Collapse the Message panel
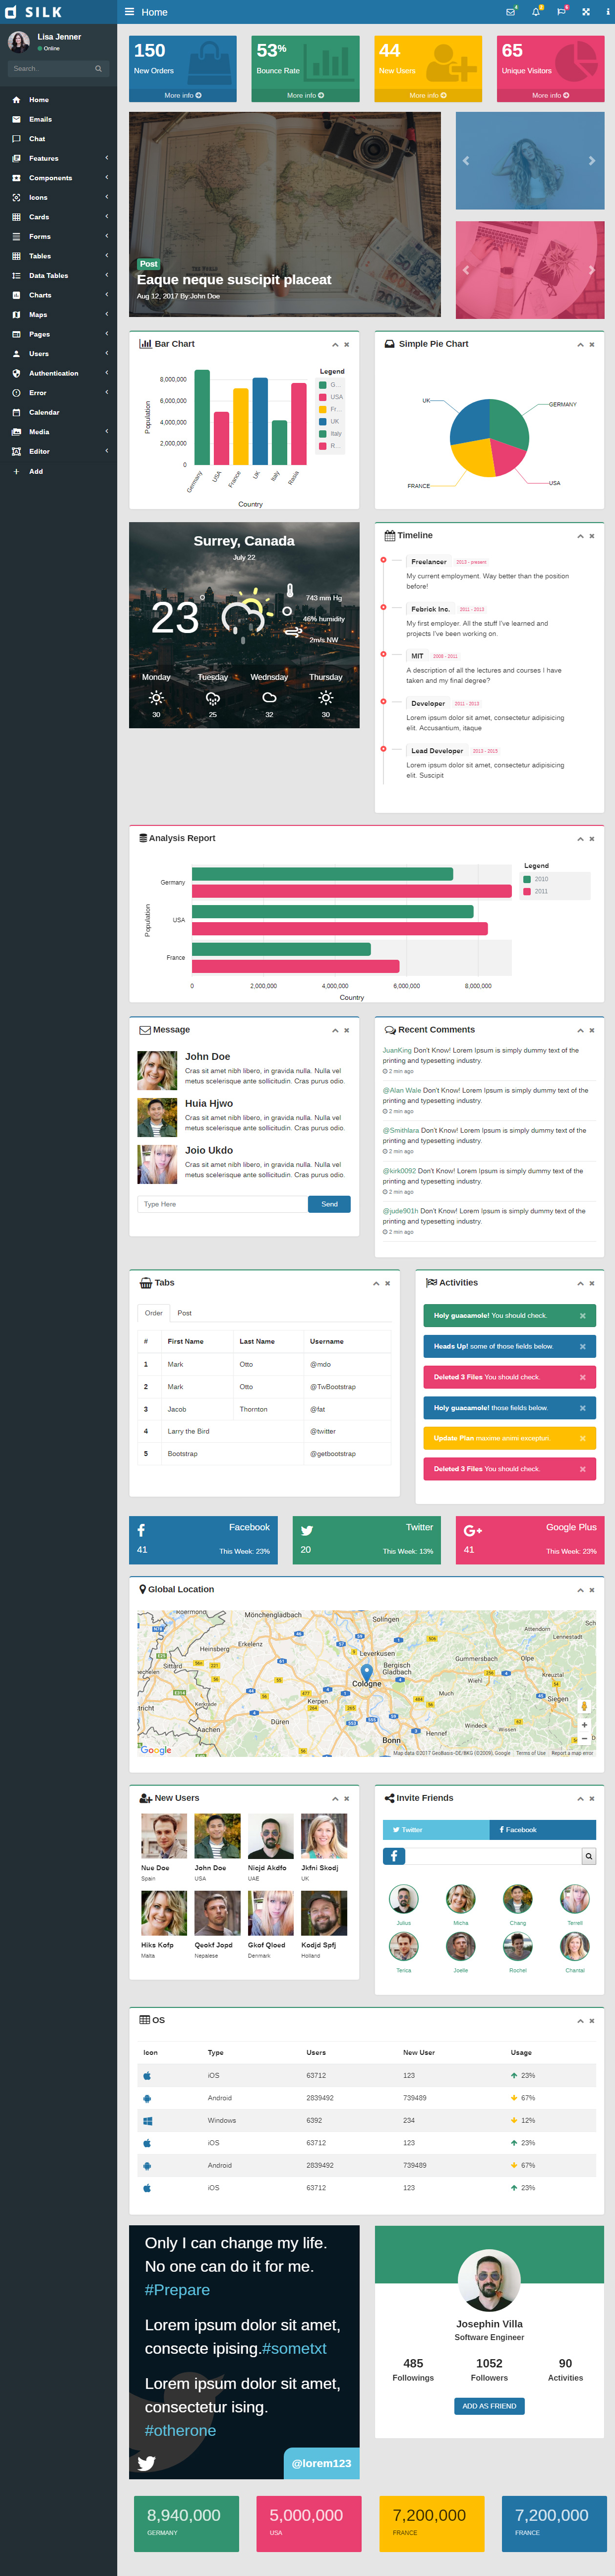 (335, 1030)
